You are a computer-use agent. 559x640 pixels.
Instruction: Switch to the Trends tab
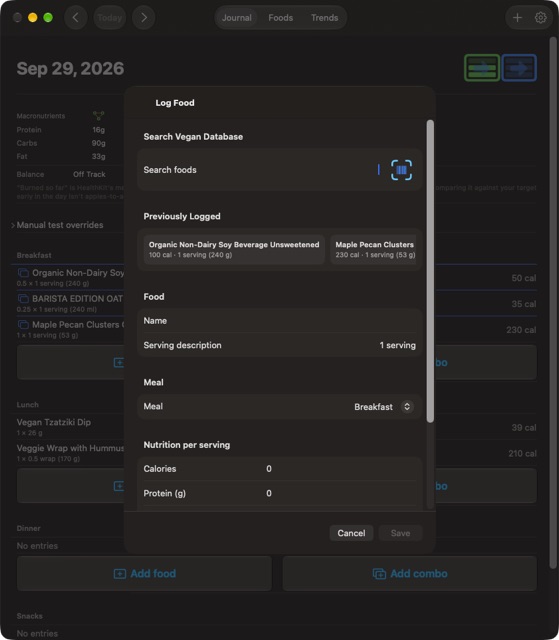pos(324,18)
